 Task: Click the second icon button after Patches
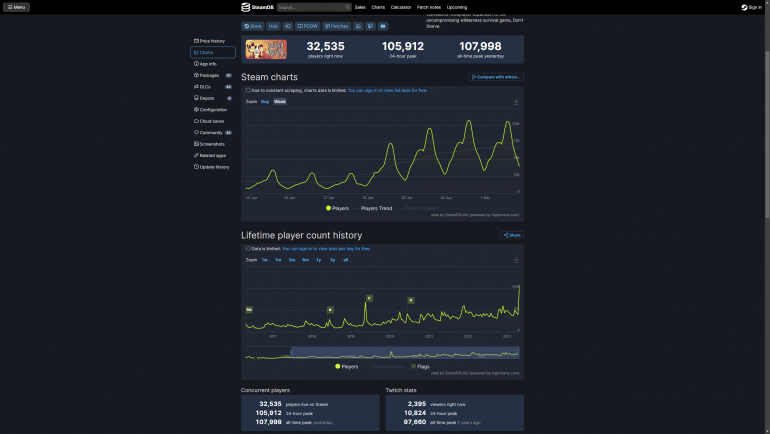[371, 26]
